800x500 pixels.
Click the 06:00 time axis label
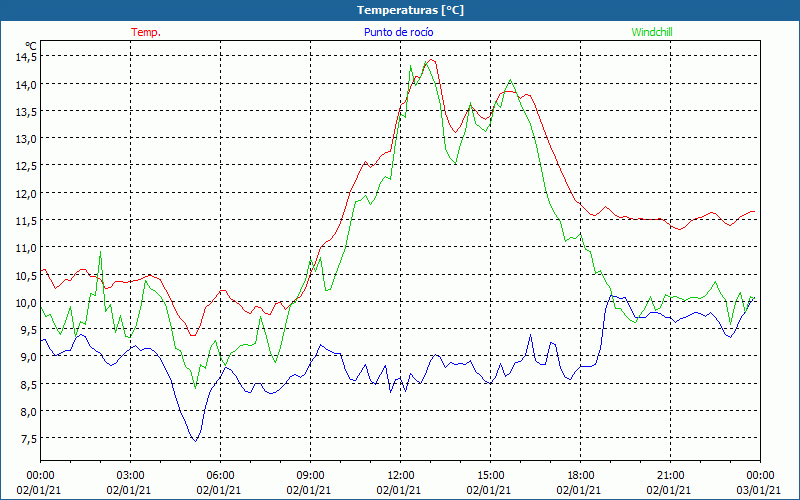(220, 476)
